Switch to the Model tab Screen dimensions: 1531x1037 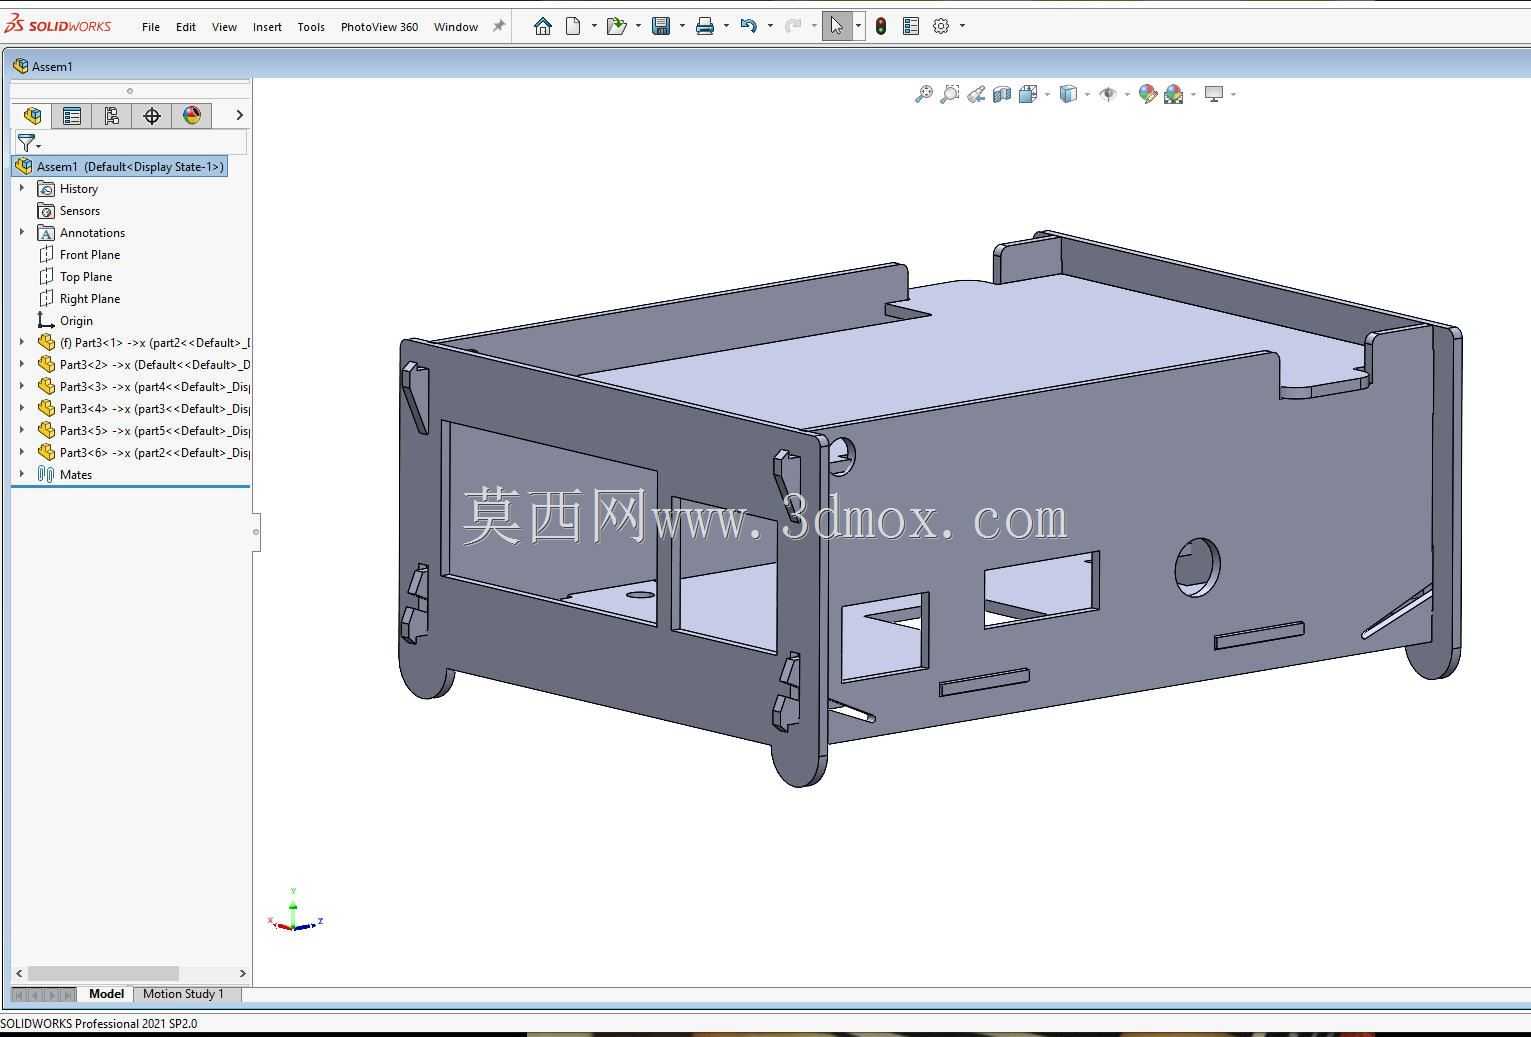pyautogui.click(x=106, y=994)
